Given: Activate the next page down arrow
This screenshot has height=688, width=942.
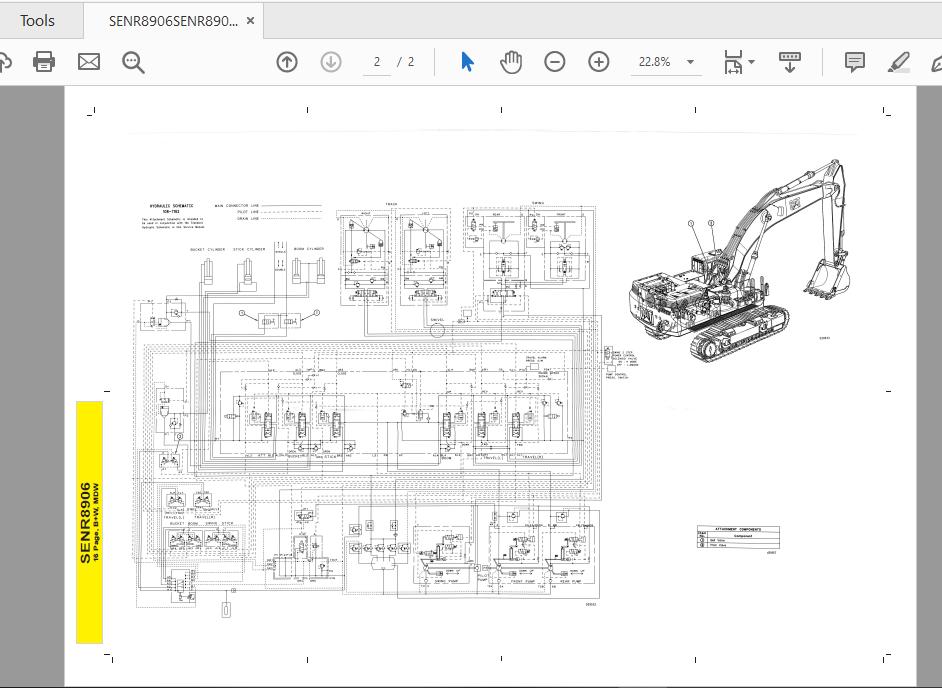Looking at the screenshot, I should click(x=330, y=61).
